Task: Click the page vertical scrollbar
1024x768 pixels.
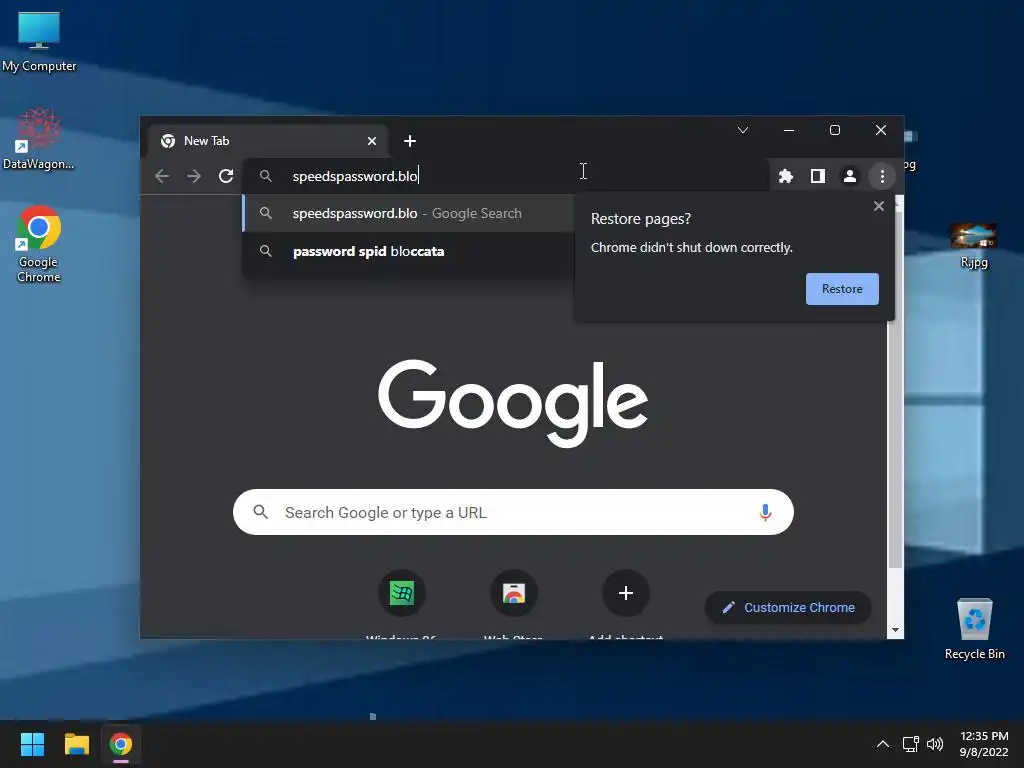Action: pos(895,392)
